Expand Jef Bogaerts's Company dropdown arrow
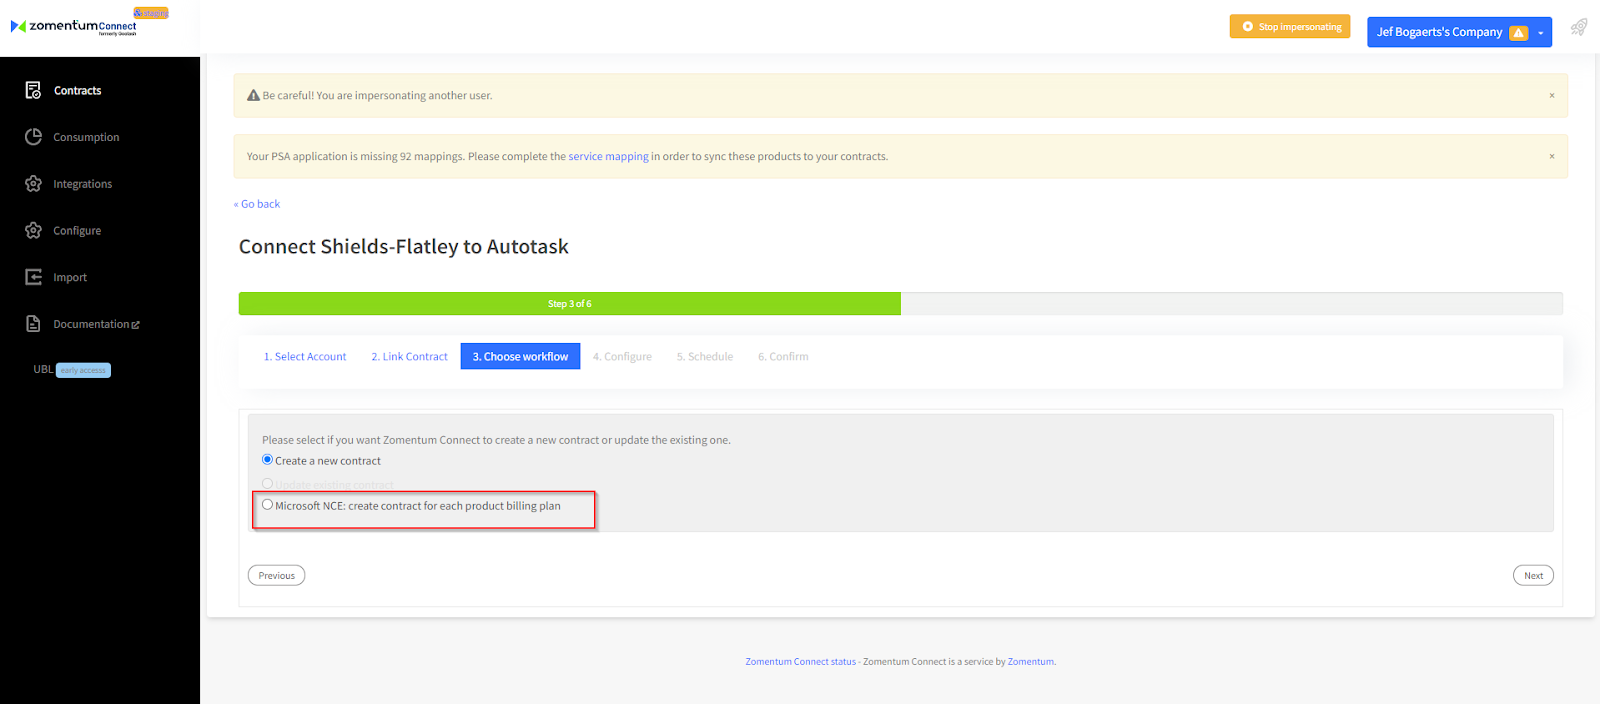Image resolution: width=1600 pixels, height=704 pixels. (x=1541, y=32)
